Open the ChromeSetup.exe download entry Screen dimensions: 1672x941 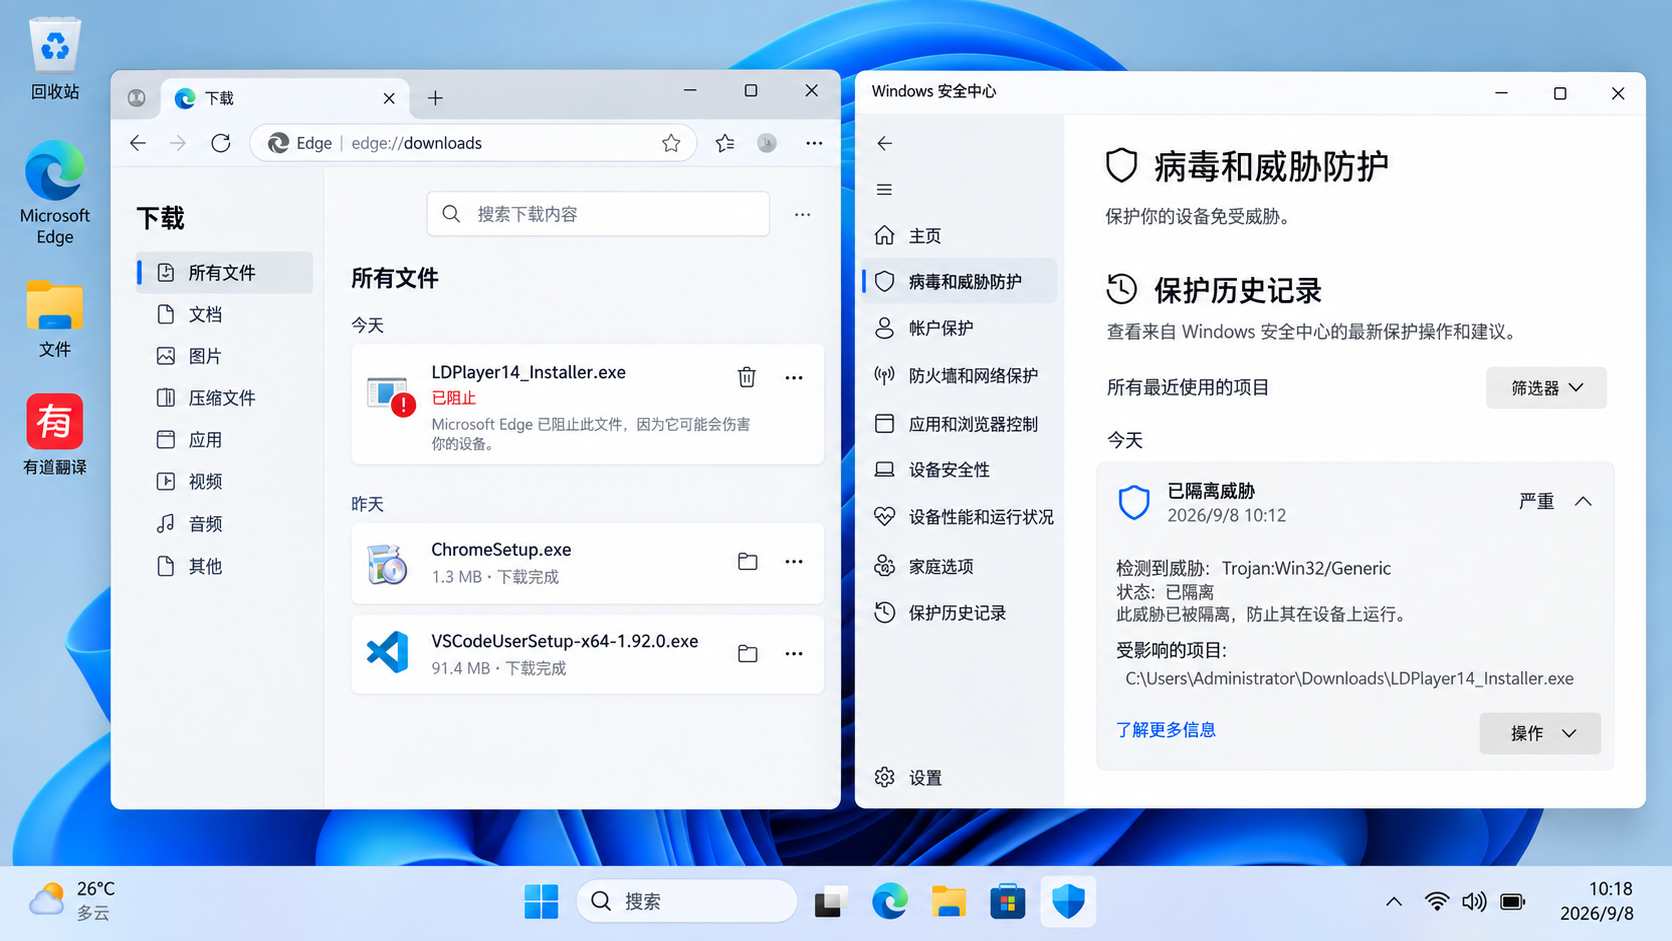[587, 563]
